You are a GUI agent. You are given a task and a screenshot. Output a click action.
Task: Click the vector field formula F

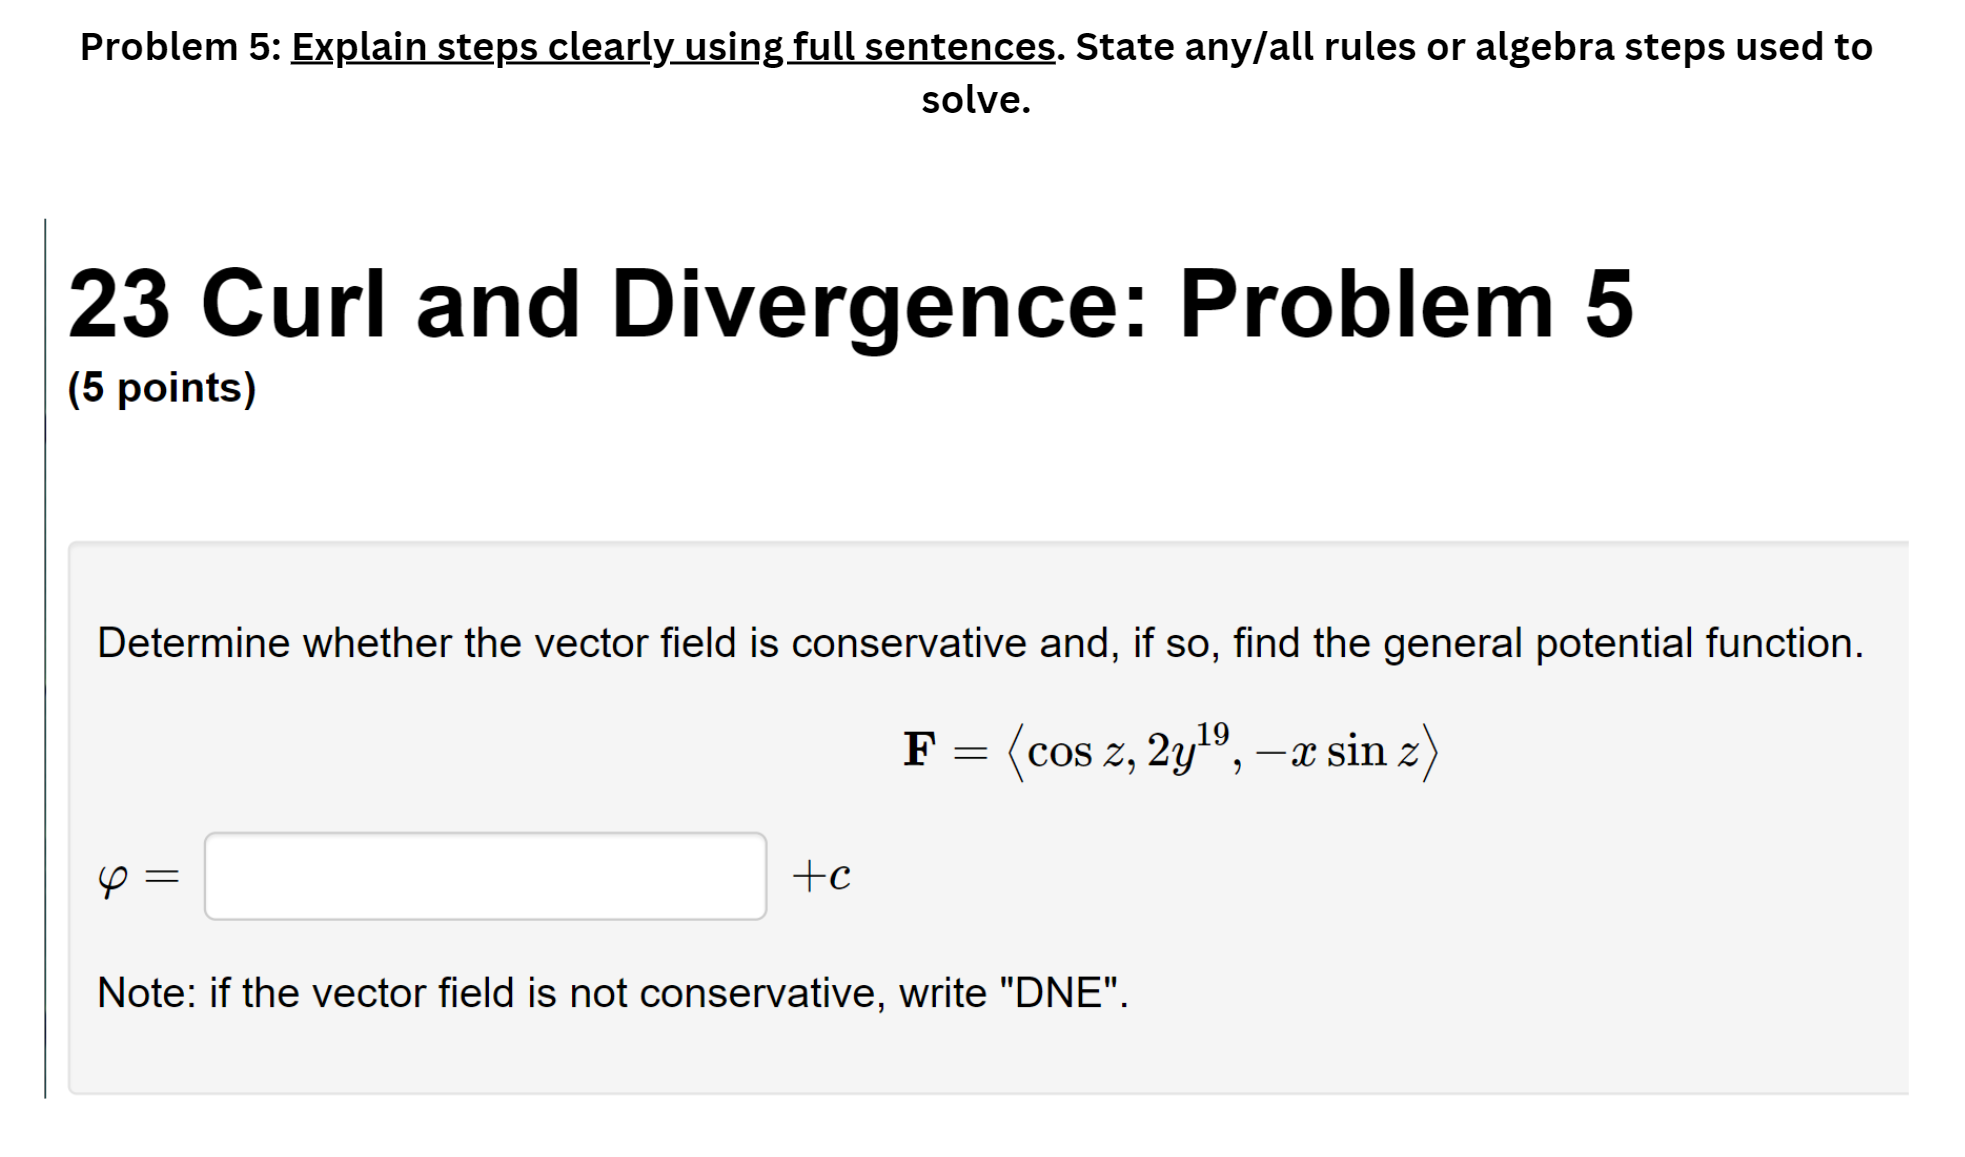1170,750
